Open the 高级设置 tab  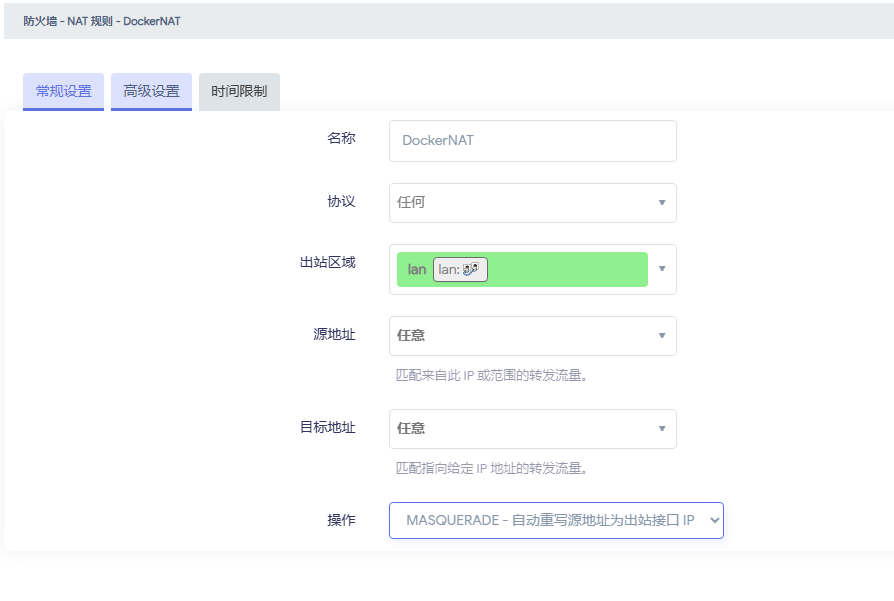click(151, 91)
